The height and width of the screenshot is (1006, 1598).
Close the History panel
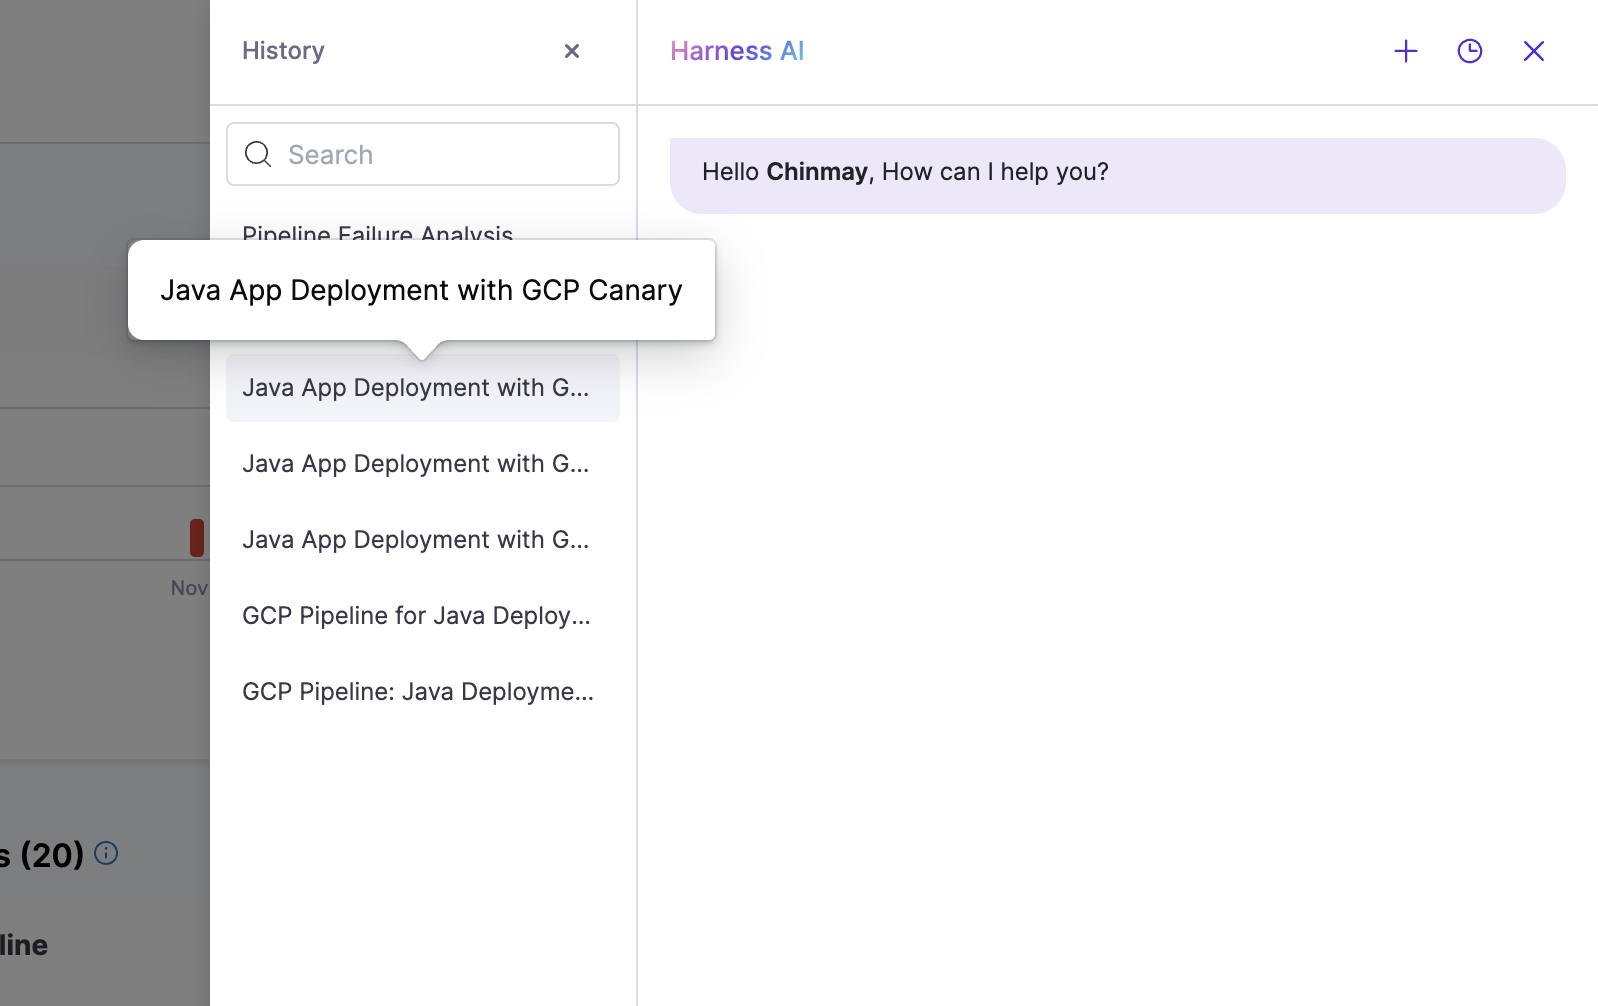tap(572, 51)
